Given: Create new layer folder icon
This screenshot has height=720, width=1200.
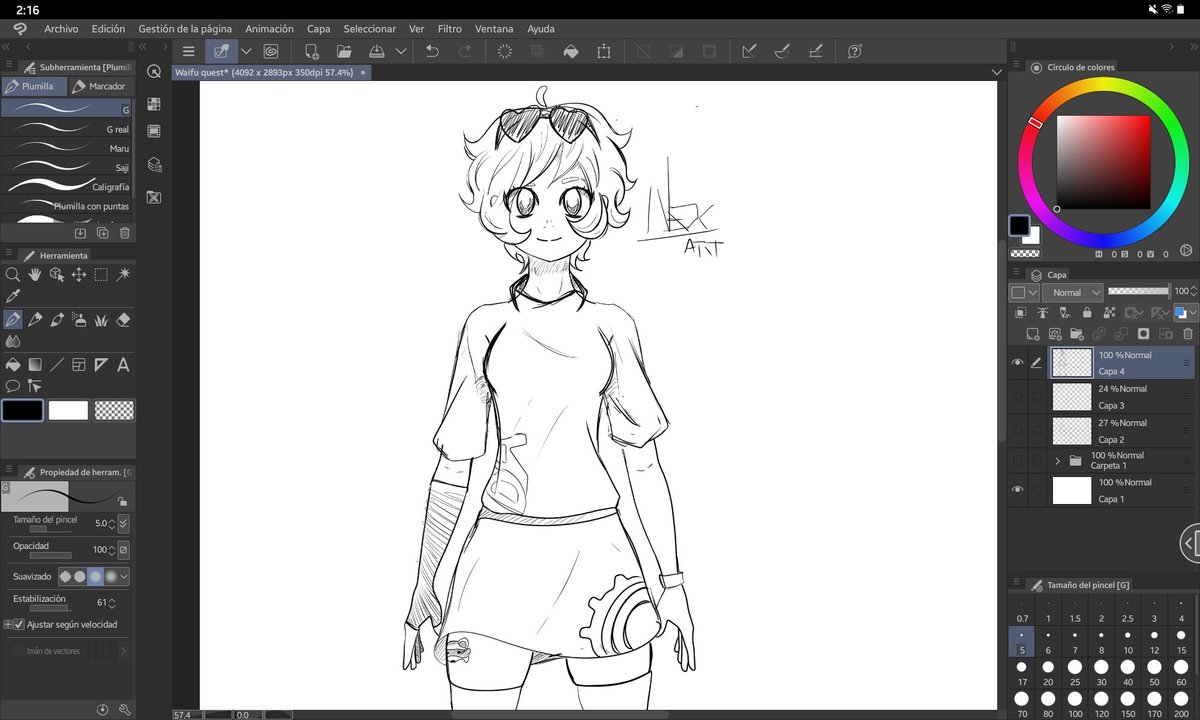Looking at the screenshot, I should (1077, 334).
